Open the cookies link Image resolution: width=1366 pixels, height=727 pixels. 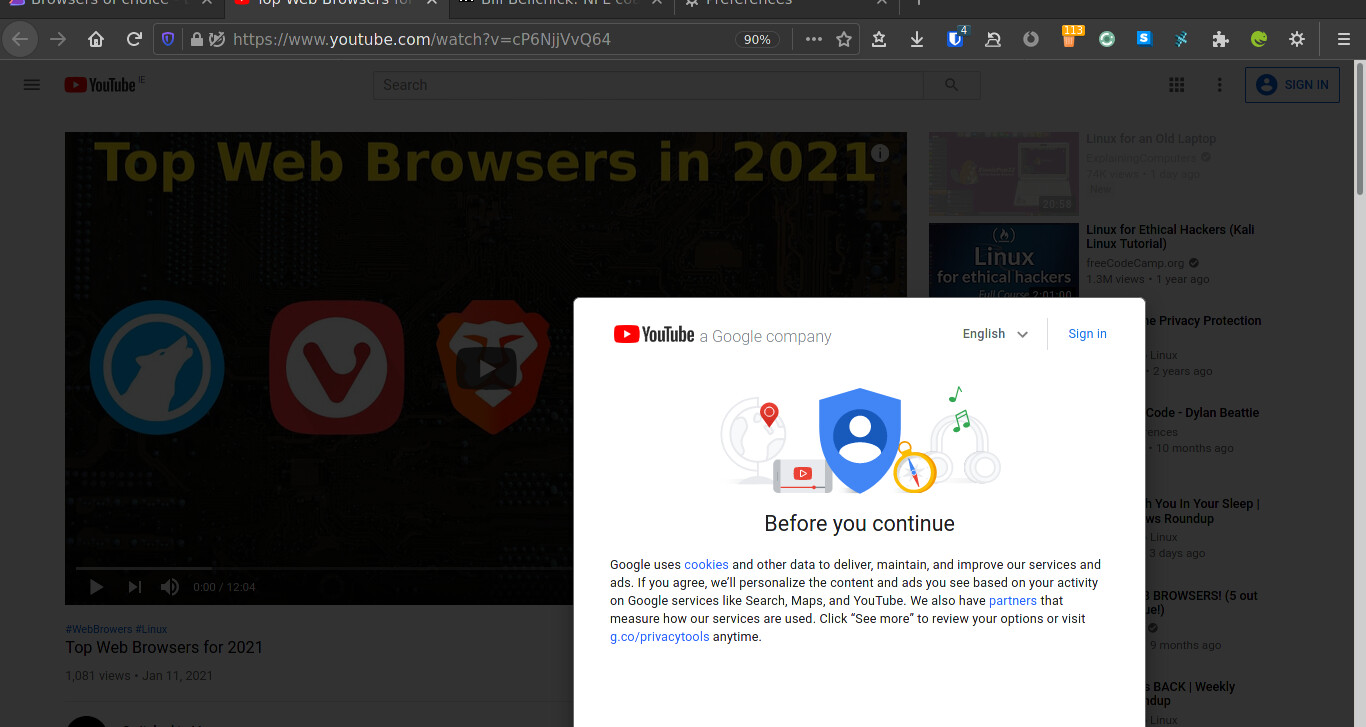(x=706, y=565)
